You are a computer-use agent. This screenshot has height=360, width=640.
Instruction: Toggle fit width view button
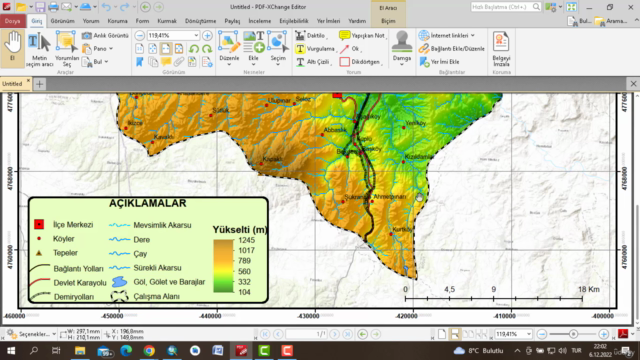[166, 49]
